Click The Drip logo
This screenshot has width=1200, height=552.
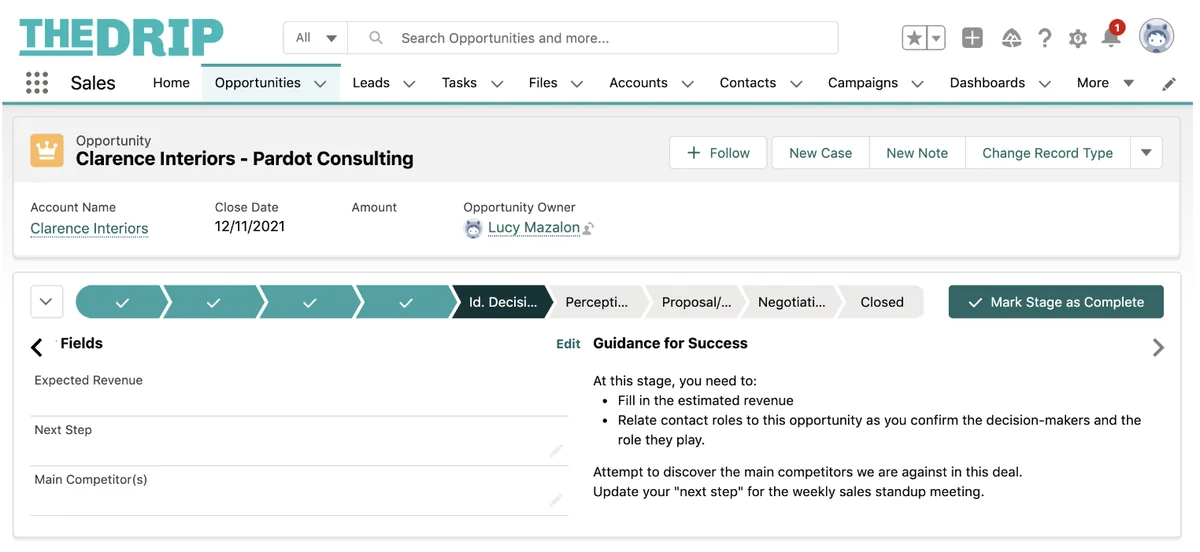(x=121, y=37)
